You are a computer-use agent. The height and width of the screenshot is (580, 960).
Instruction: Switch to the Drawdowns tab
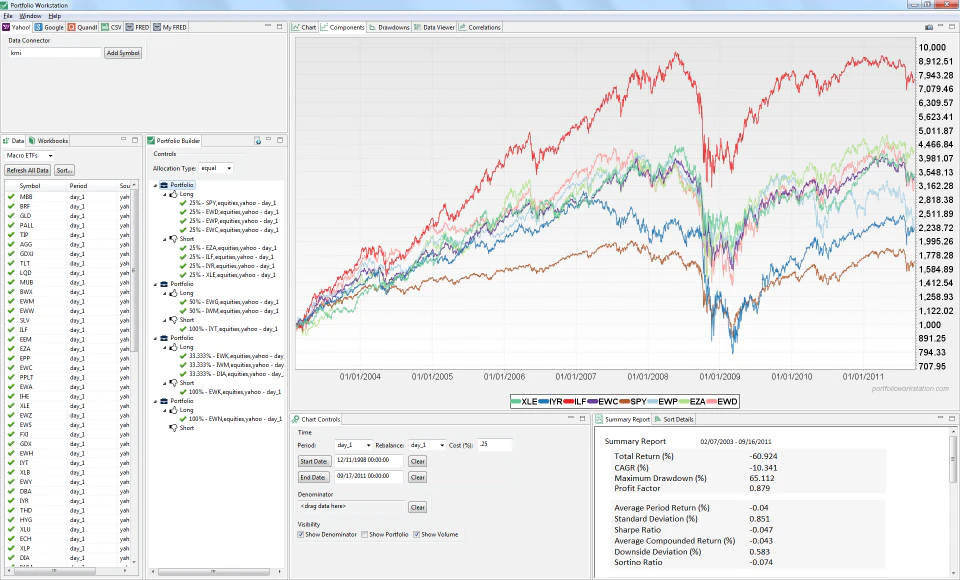389,27
